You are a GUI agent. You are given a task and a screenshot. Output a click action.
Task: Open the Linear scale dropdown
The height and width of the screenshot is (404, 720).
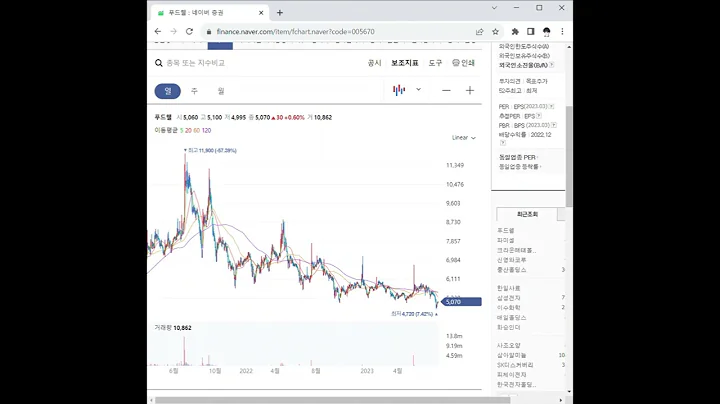[464, 138]
